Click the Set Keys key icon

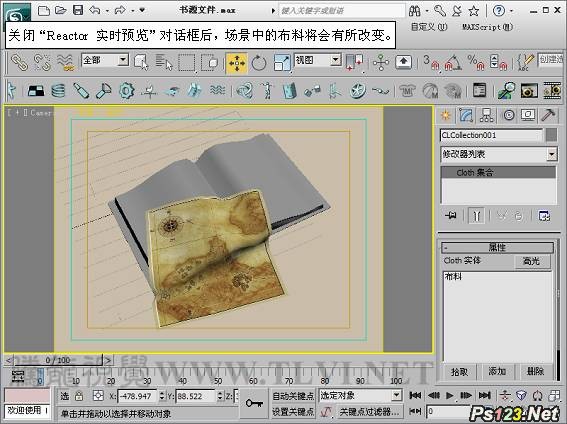click(x=254, y=403)
